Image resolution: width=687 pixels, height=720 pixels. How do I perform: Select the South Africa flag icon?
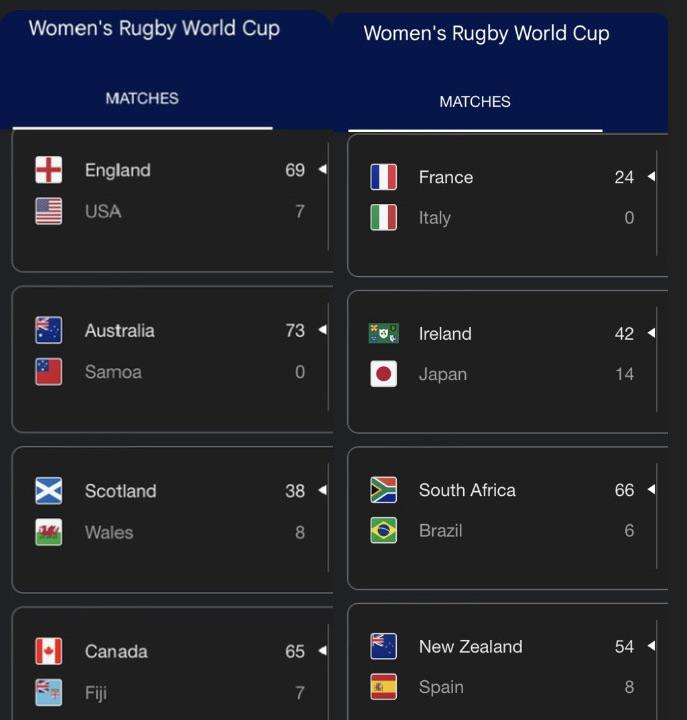coord(383,490)
